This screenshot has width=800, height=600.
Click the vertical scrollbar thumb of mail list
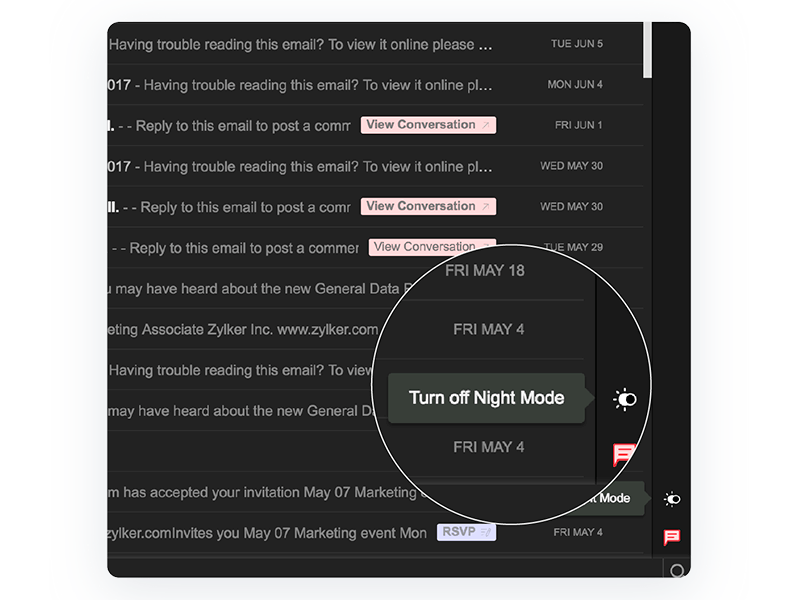[x=648, y=50]
